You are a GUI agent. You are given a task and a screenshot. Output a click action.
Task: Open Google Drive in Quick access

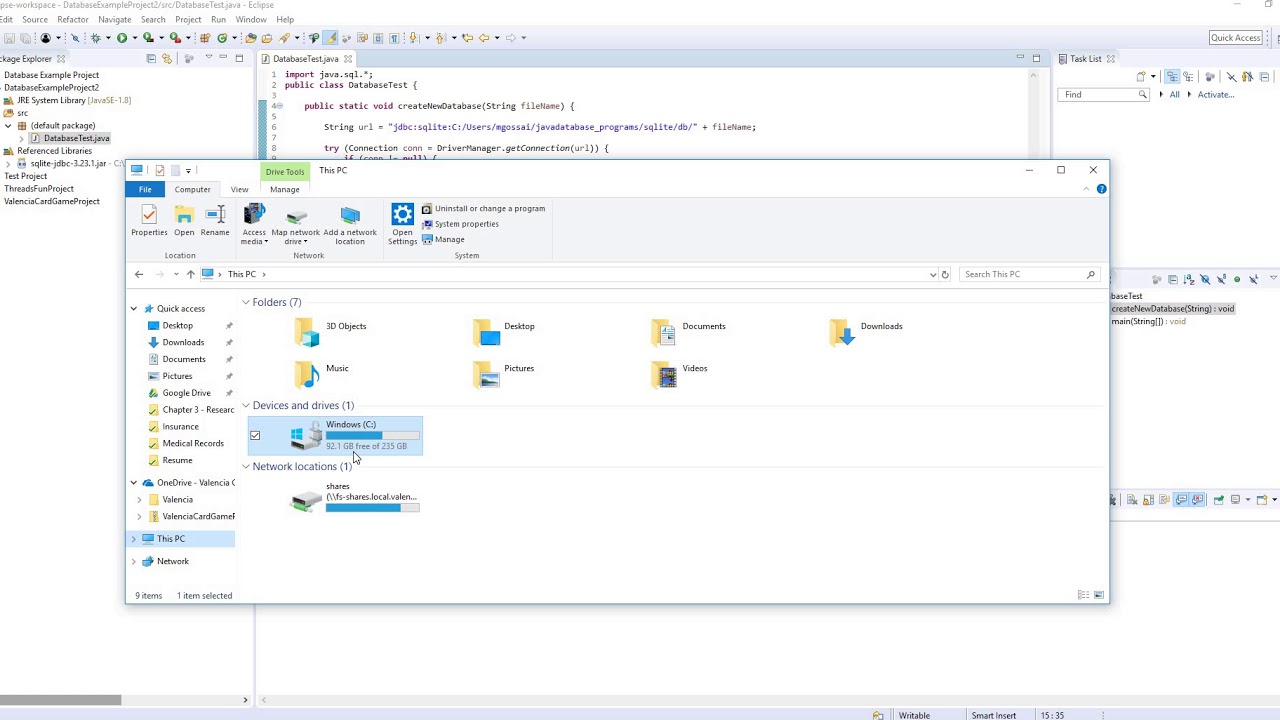[186, 393]
